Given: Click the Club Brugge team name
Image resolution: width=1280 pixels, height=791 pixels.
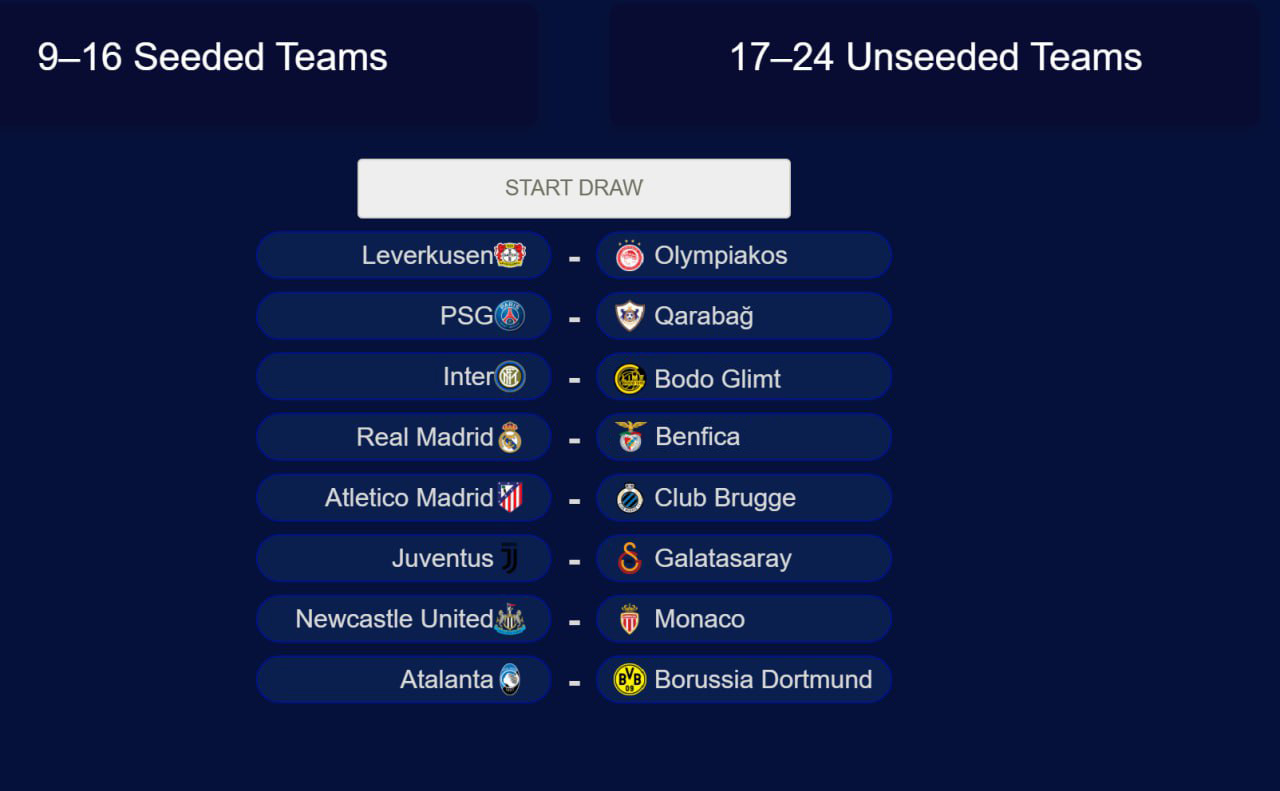Looking at the screenshot, I should [x=725, y=498].
